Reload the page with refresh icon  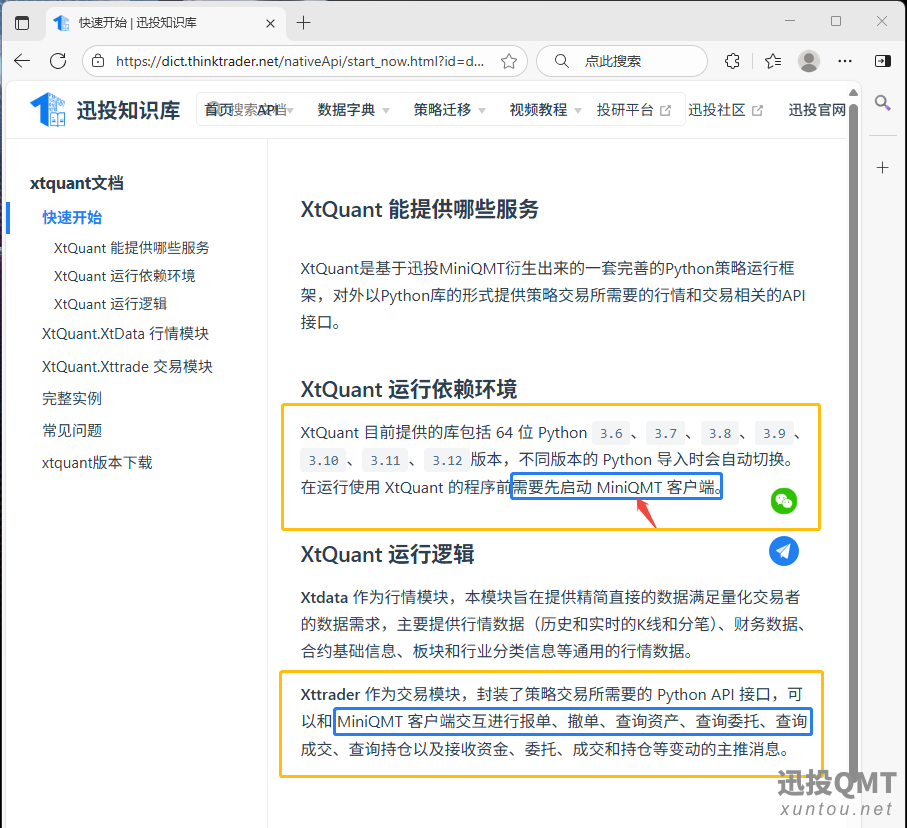(58, 61)
